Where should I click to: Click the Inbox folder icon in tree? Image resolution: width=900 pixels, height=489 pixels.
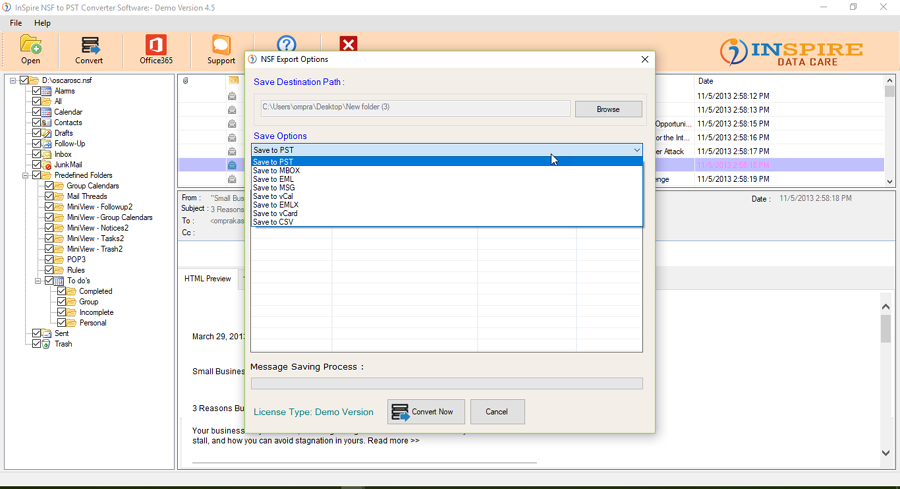(46, 154)
